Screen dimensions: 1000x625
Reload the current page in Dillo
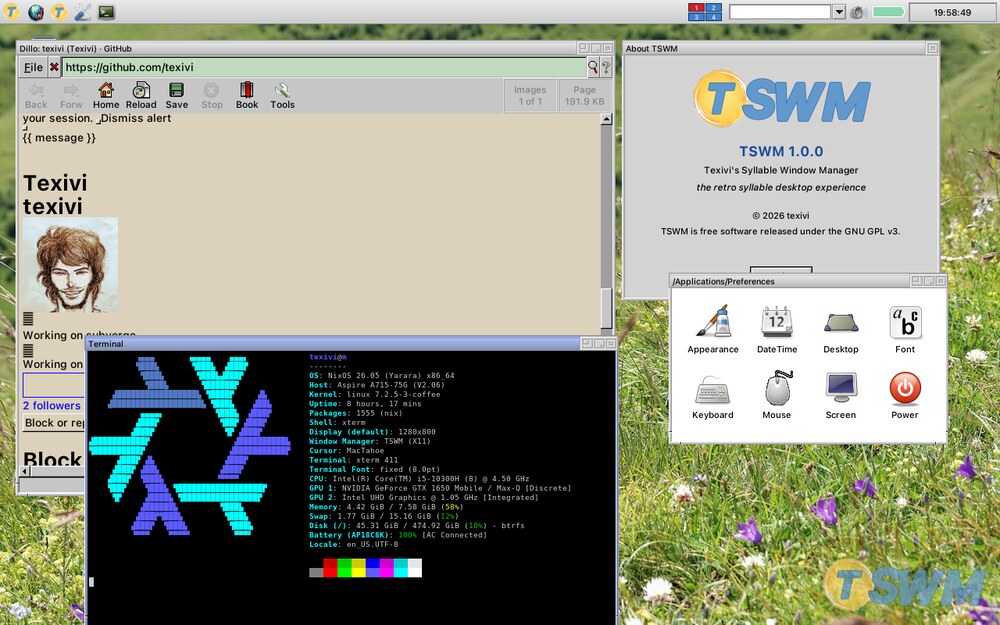tap(141, 96)
